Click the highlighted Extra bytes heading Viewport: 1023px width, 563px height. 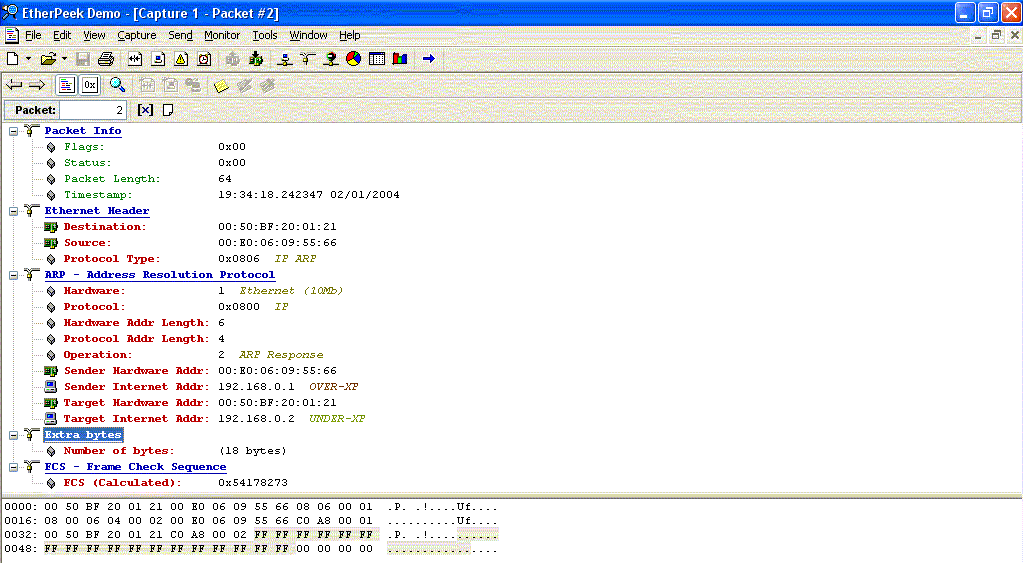(x=83, y=434)
